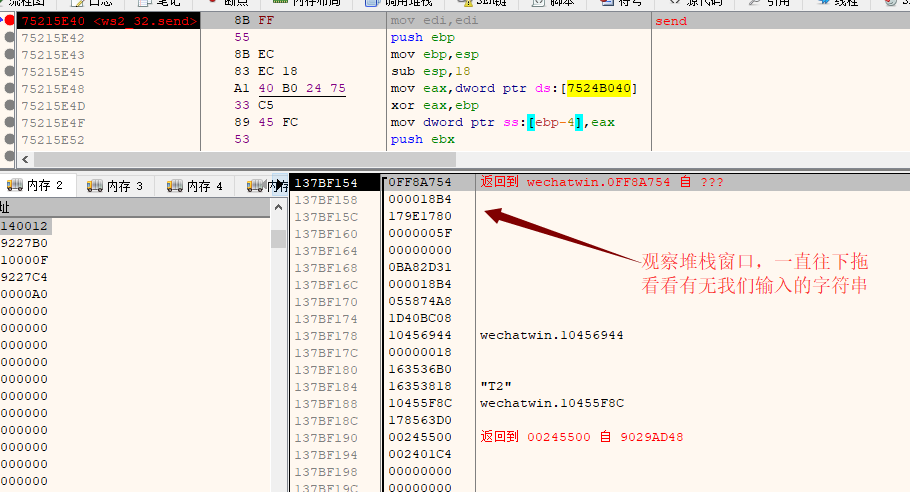The image size is (910, 492).
Task: Click the truck icon on 内存 3 tab
Action: point(95,186)
